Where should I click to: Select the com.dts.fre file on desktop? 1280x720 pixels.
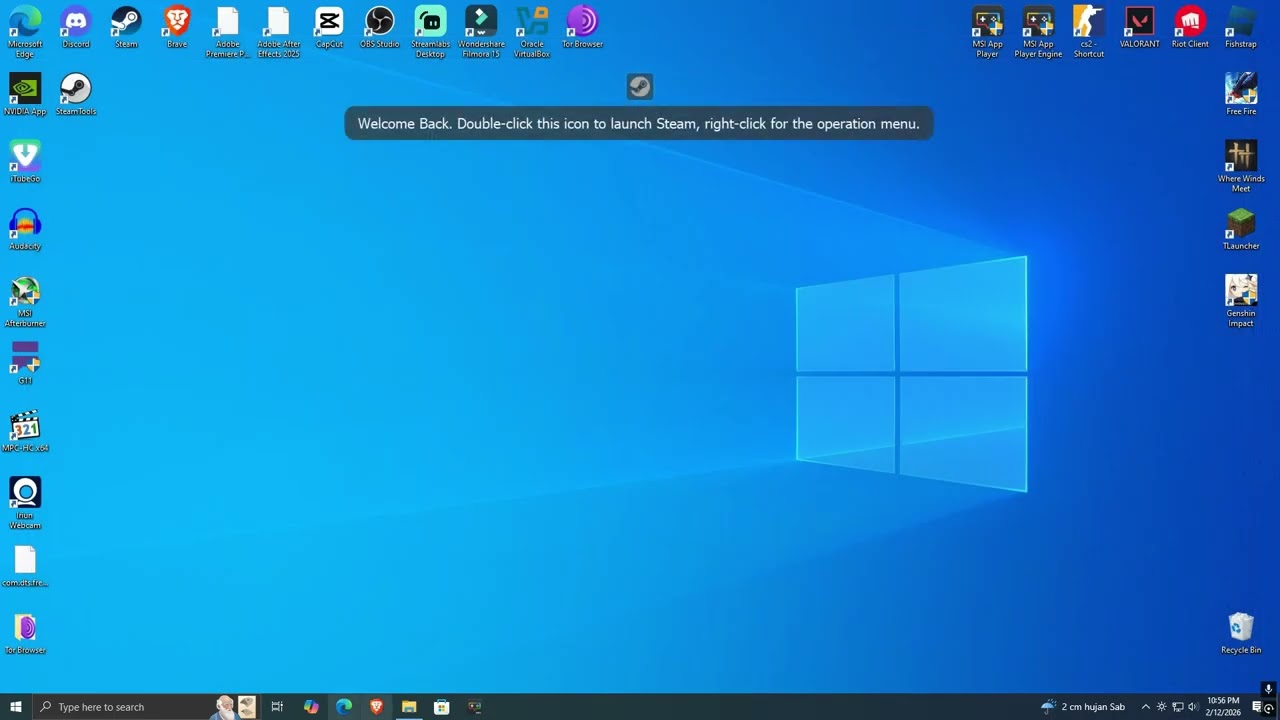point(25,567)
